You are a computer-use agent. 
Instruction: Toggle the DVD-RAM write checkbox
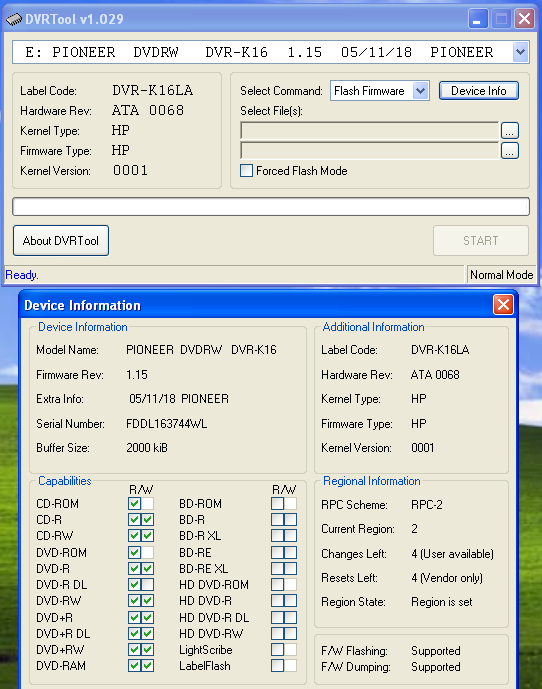click(148, 666)
